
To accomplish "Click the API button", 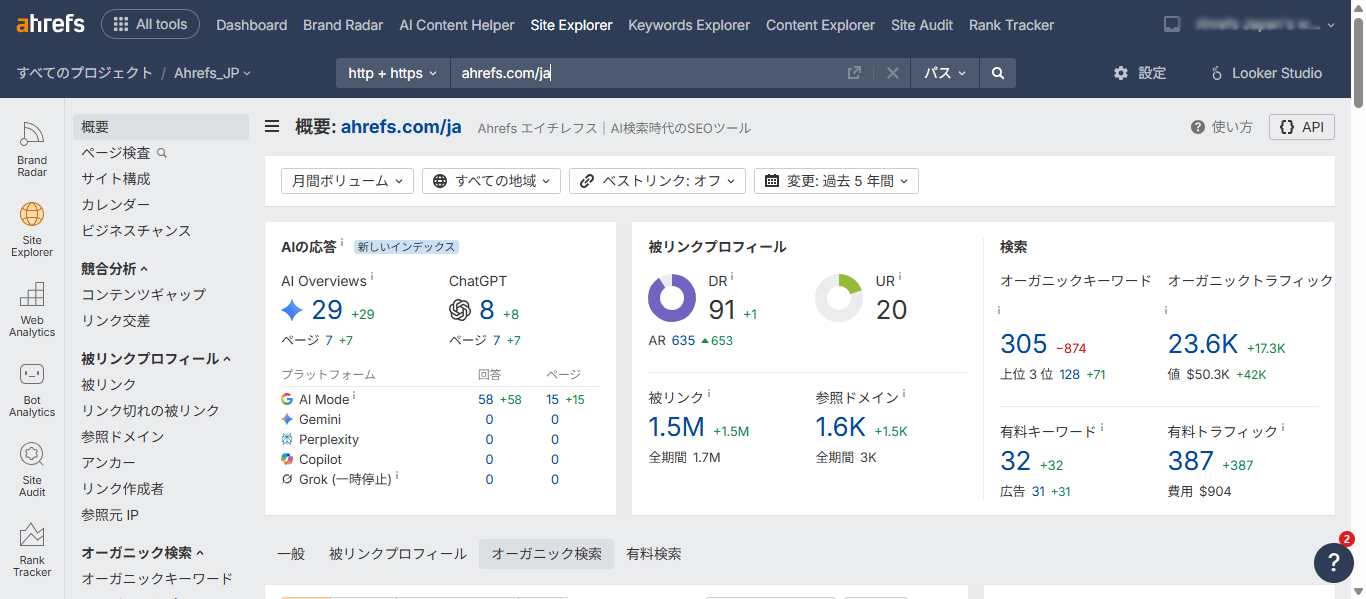I will (x=1301, y=127).
